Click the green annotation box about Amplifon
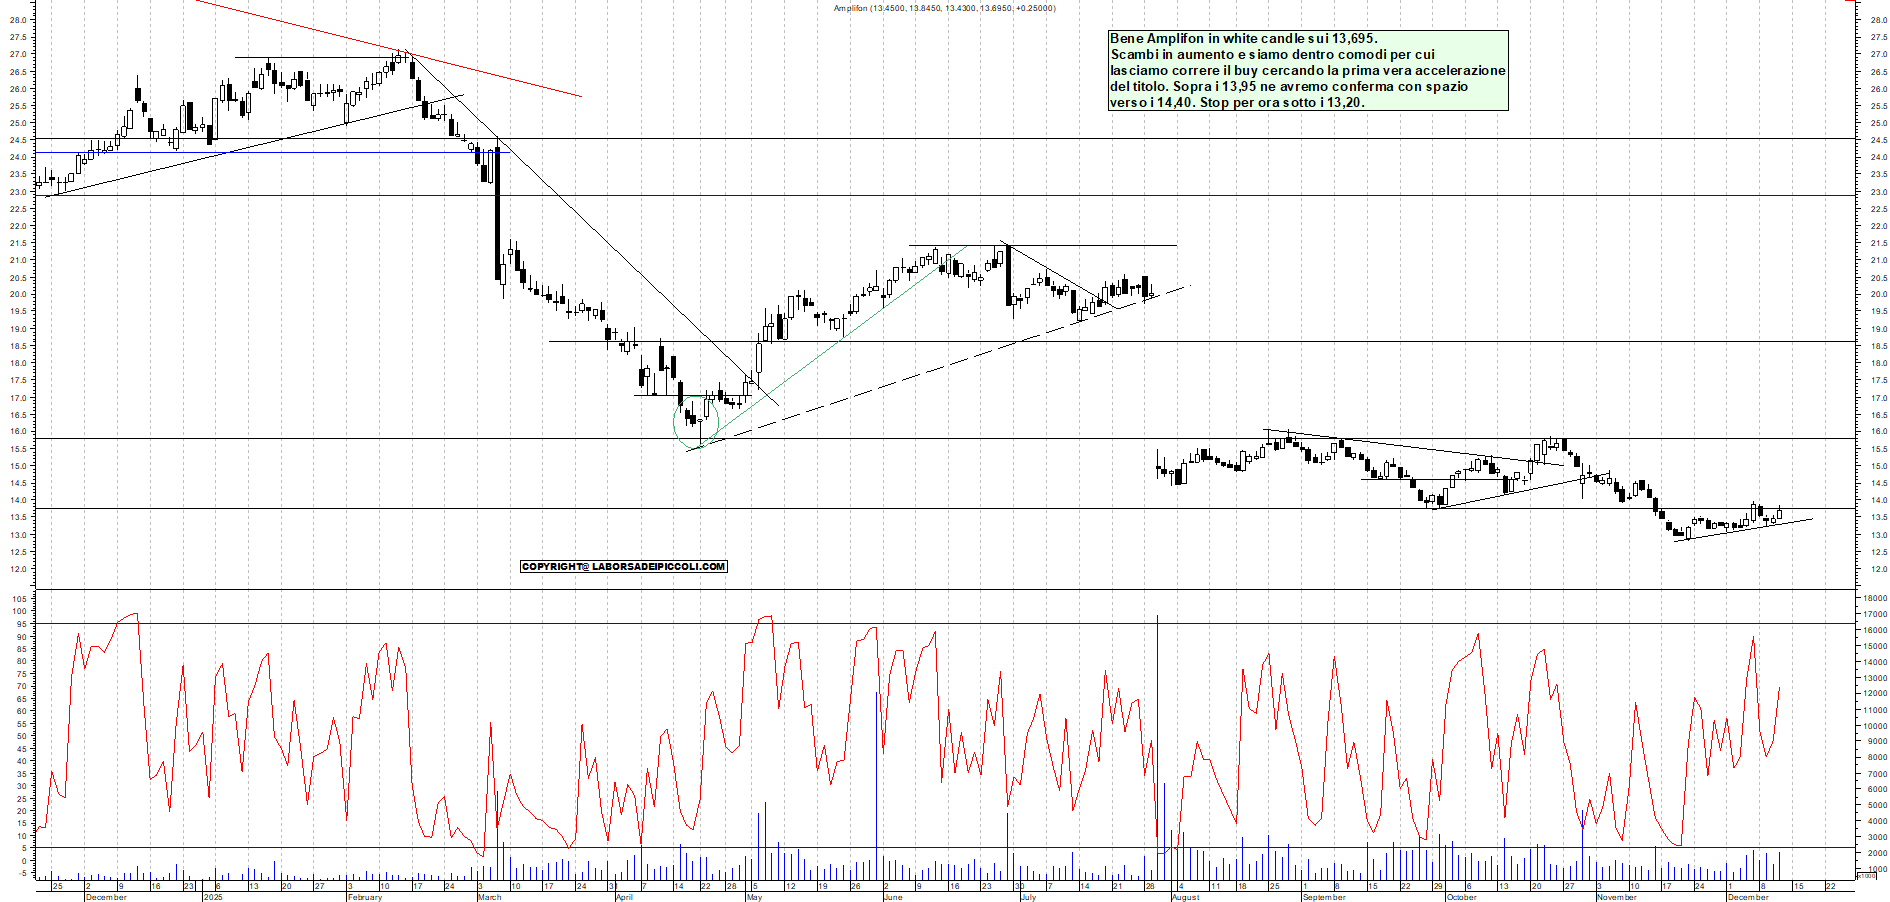This screenshot has height=902, width=1890. tap(1307, 70)
